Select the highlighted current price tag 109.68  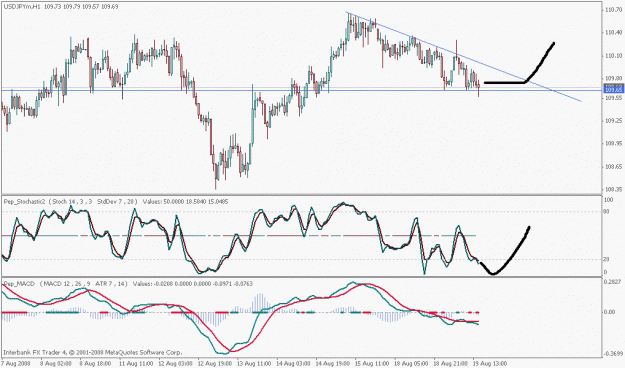pyautogui.click(x=614, y=89)
